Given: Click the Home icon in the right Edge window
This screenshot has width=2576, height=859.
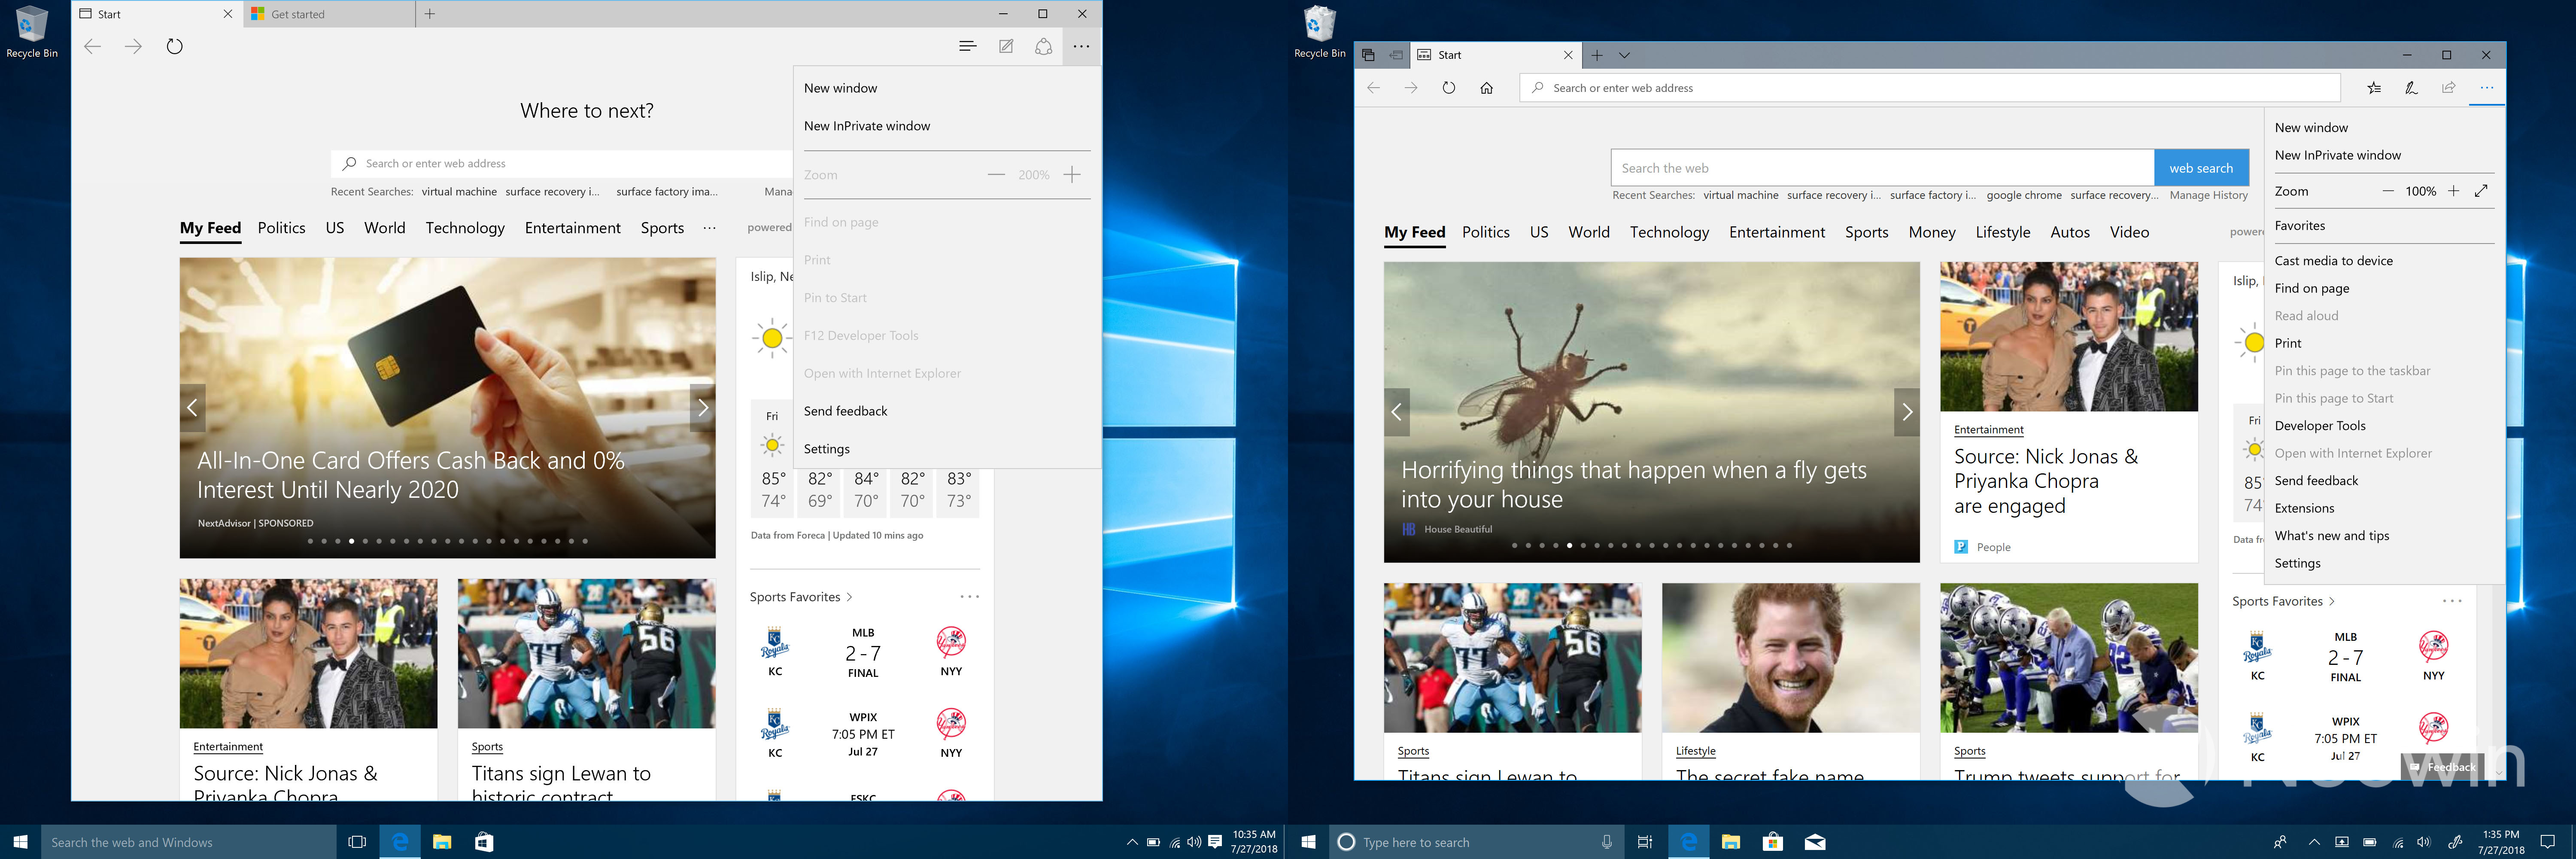Looking at the screenshot, I should point(1486,88).
